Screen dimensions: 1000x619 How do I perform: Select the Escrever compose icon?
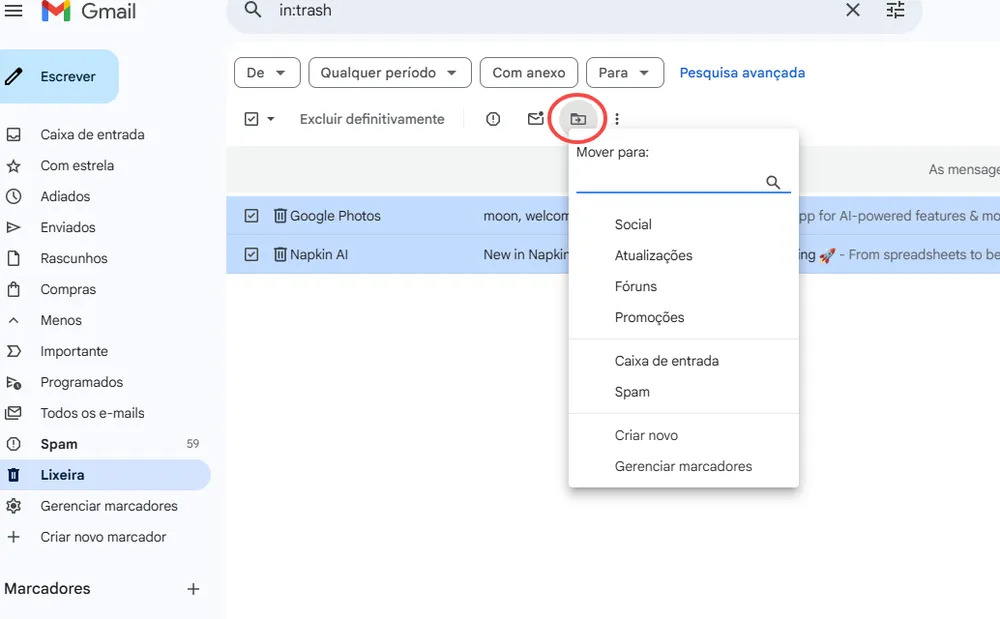click(12, 75)
